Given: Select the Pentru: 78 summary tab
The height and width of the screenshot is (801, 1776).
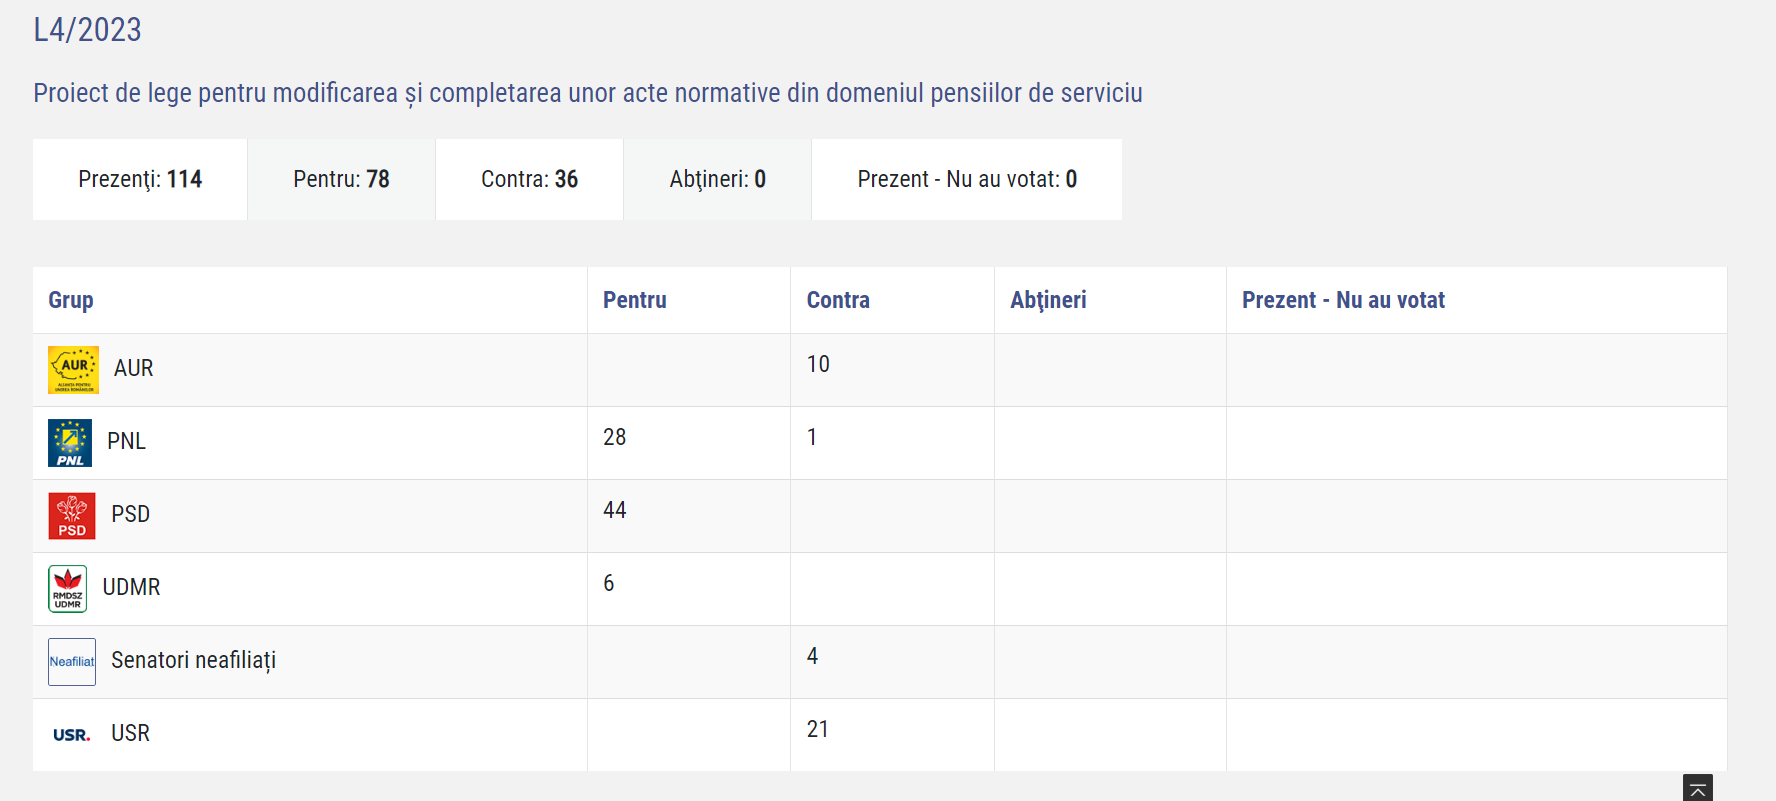Looking at the screenshot, I should [x=341, y=180].
